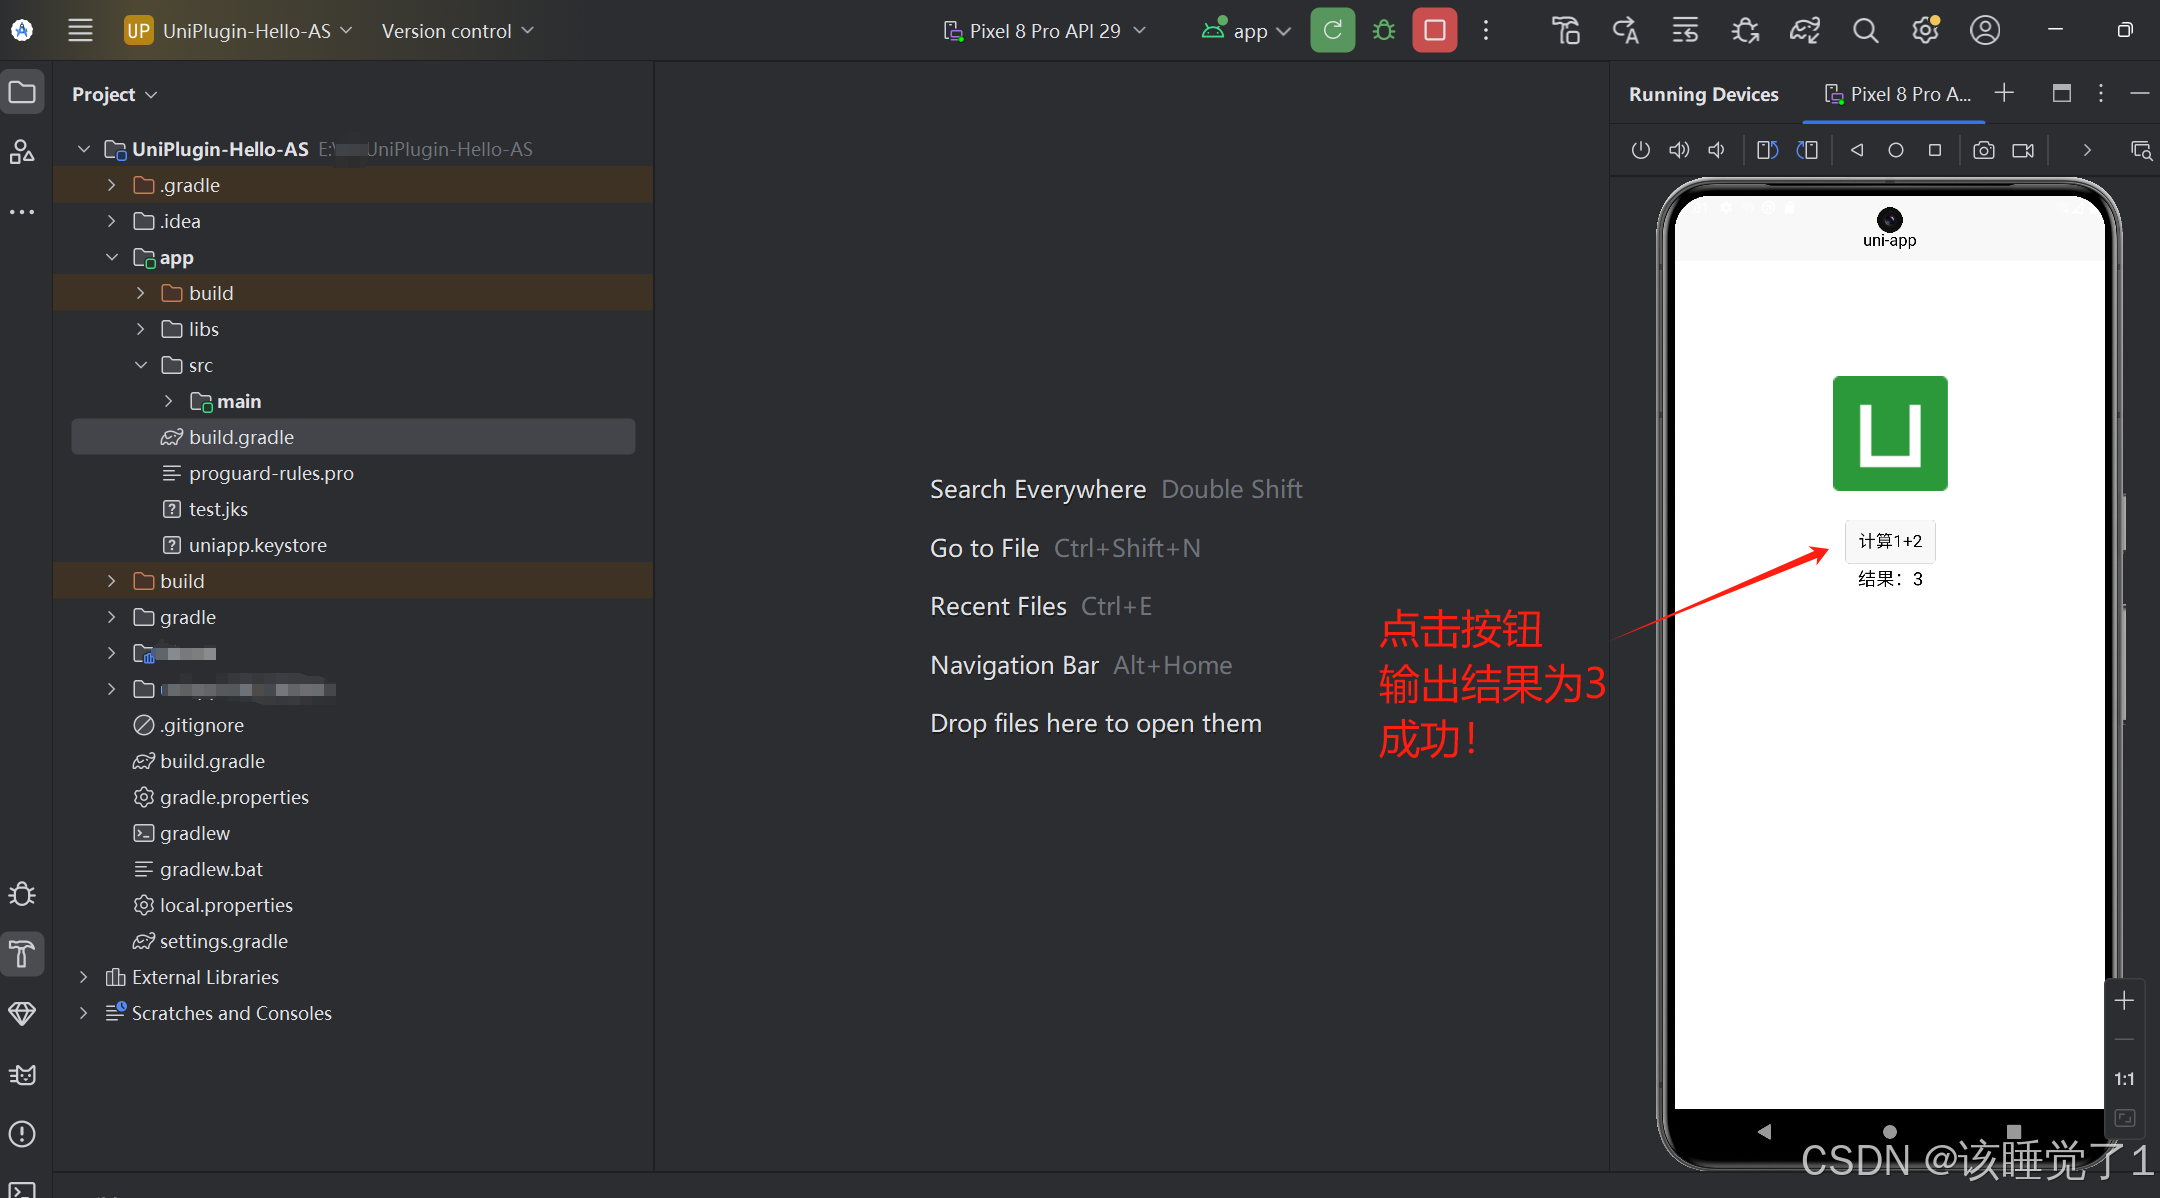
Task: Open Pixel 8 Pro API 29 device dropdown
Action: [1044, 31]
